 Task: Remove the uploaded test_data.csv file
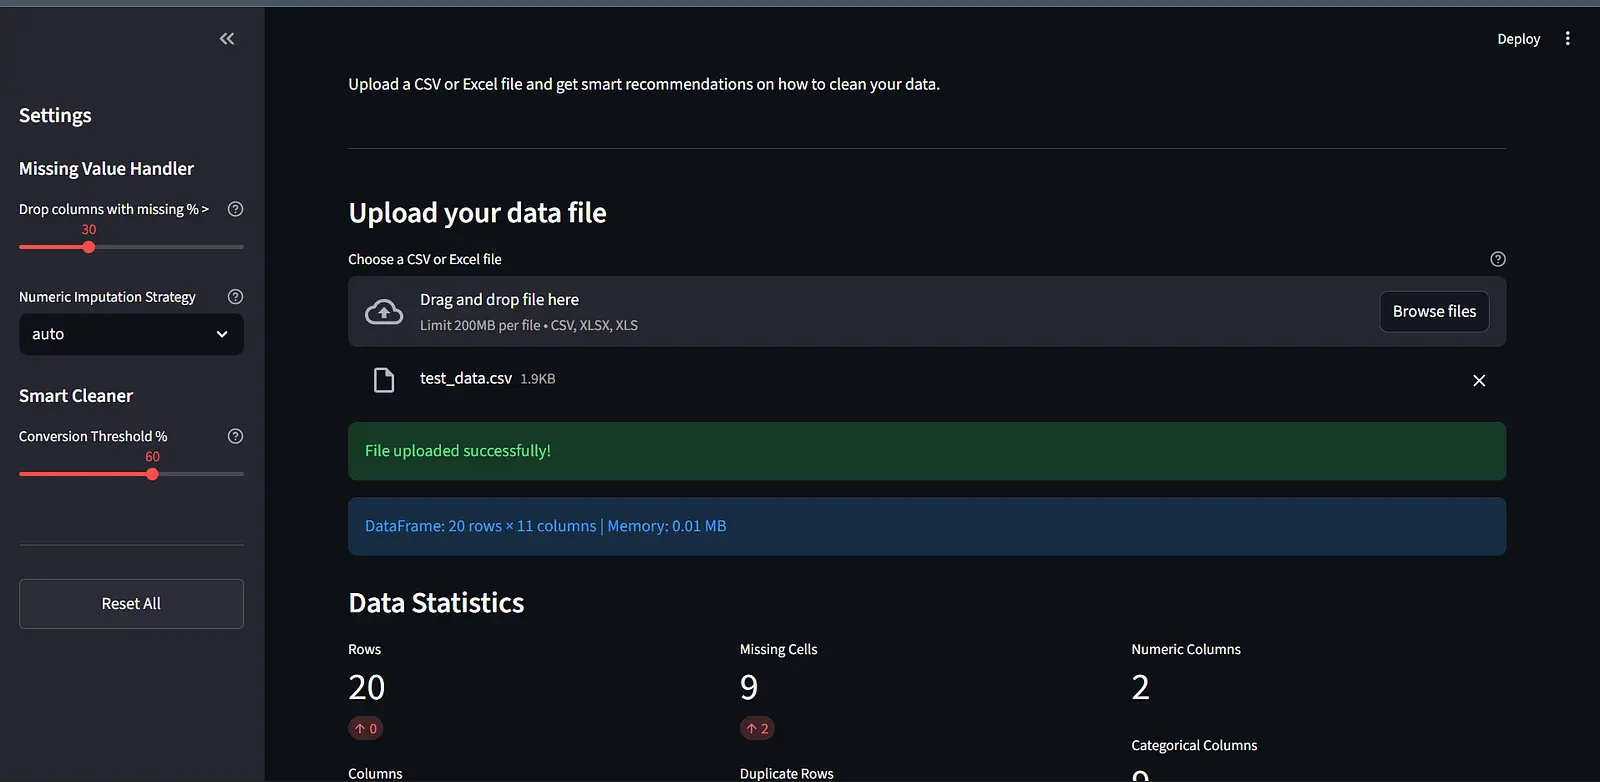(x=1479, y=380)
